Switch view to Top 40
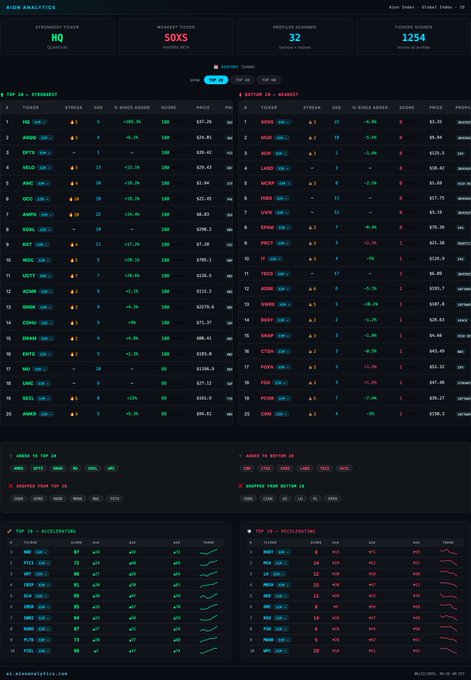 [x=242, y=80]
